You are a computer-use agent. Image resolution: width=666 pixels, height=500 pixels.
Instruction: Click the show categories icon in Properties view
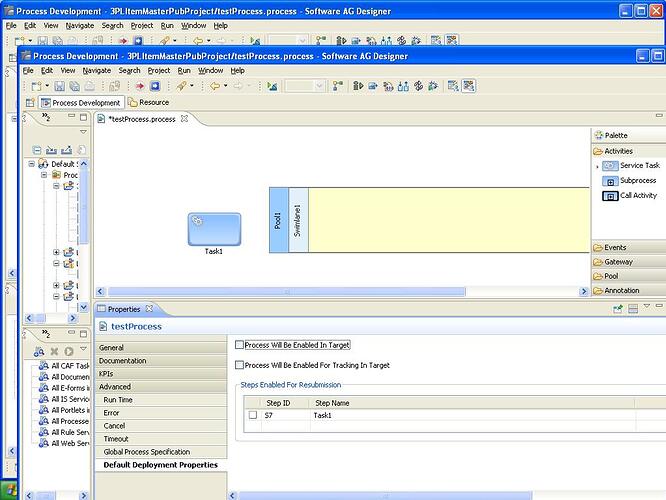(633, 309)
